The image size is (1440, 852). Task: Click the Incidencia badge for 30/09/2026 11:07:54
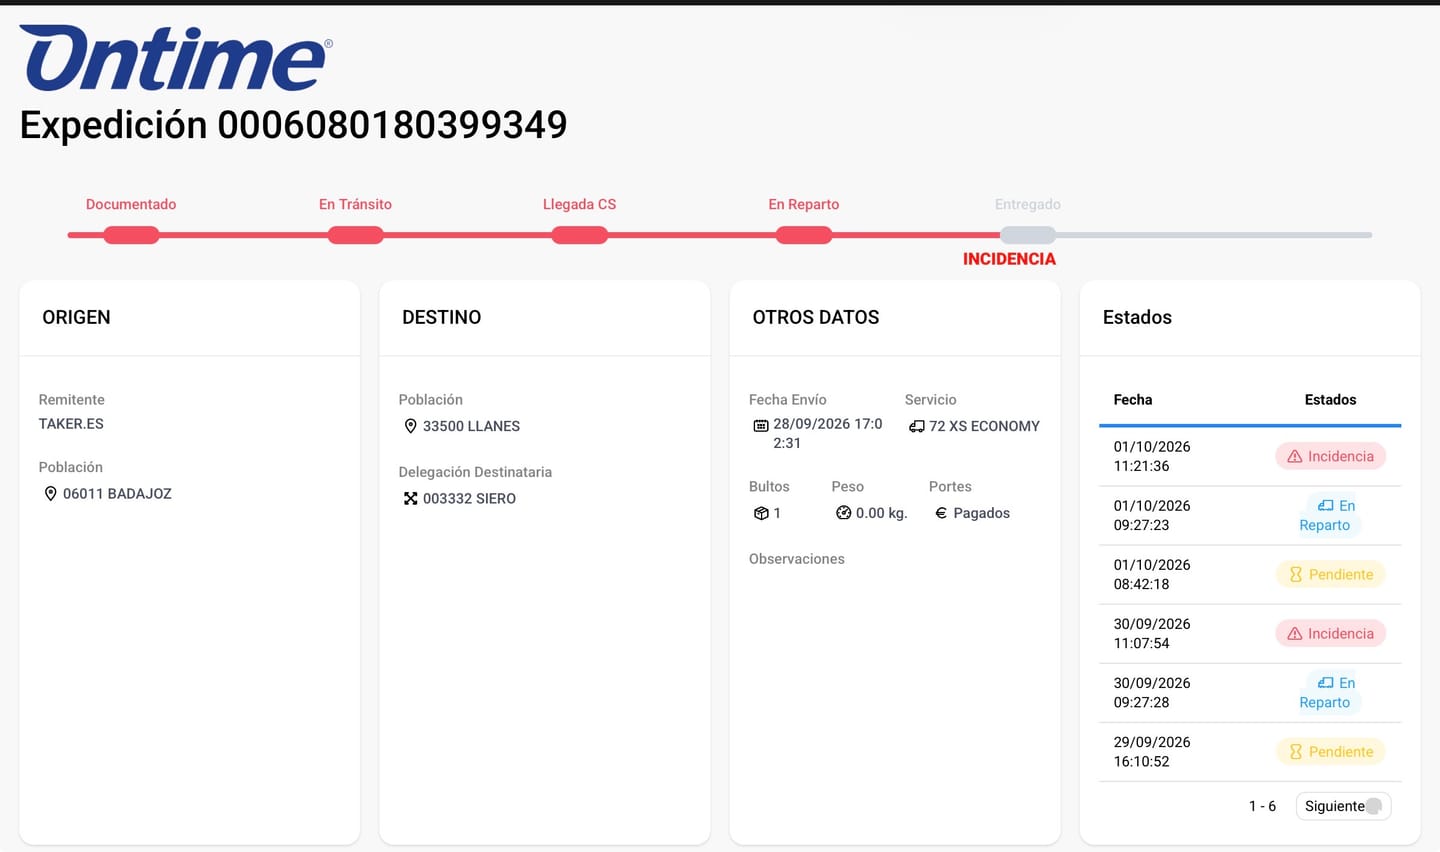coord(1330,633)
